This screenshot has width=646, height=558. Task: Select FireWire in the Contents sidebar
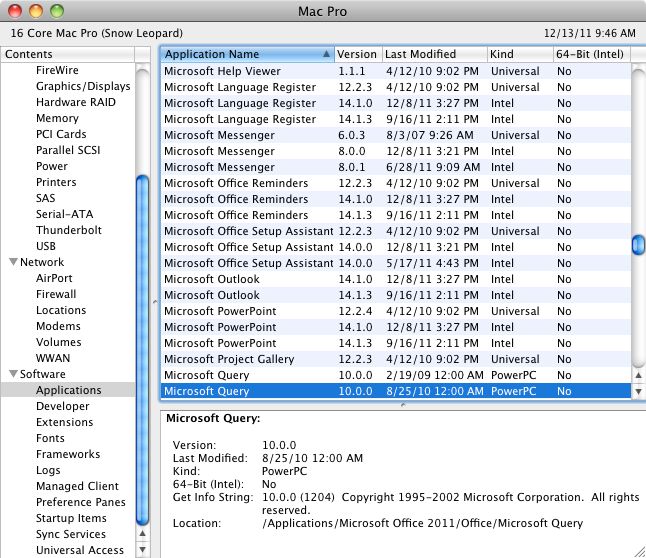coord(57,70)
